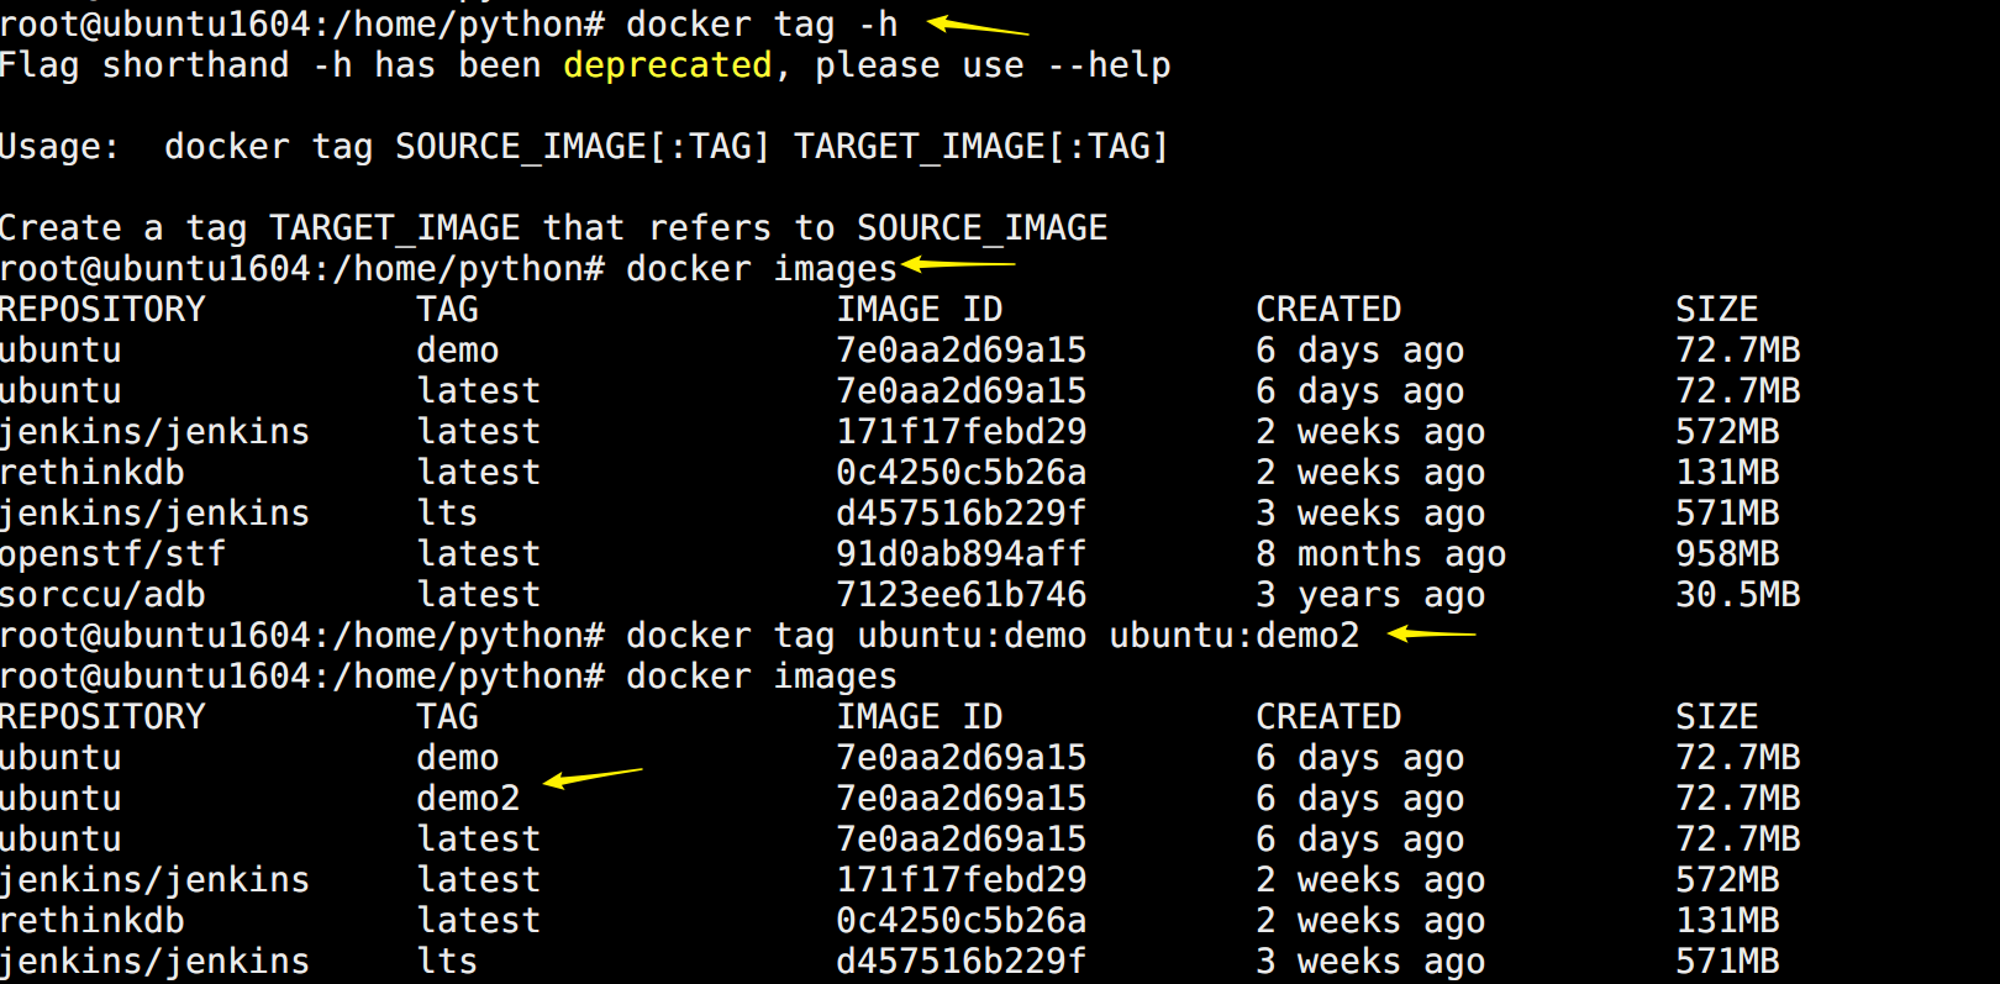This screenshot has width=2000, height=984.
Task: Click "latest" tag in the sorccu/adb row
Action: coord(479,595)
